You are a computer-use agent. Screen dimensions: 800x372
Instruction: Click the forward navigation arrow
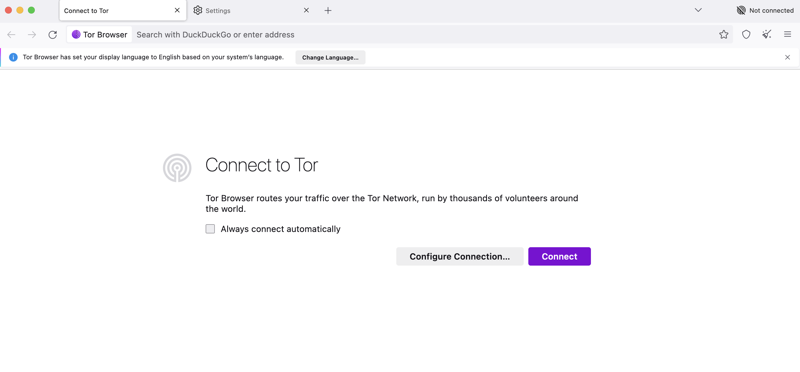[x=32, y=35]
